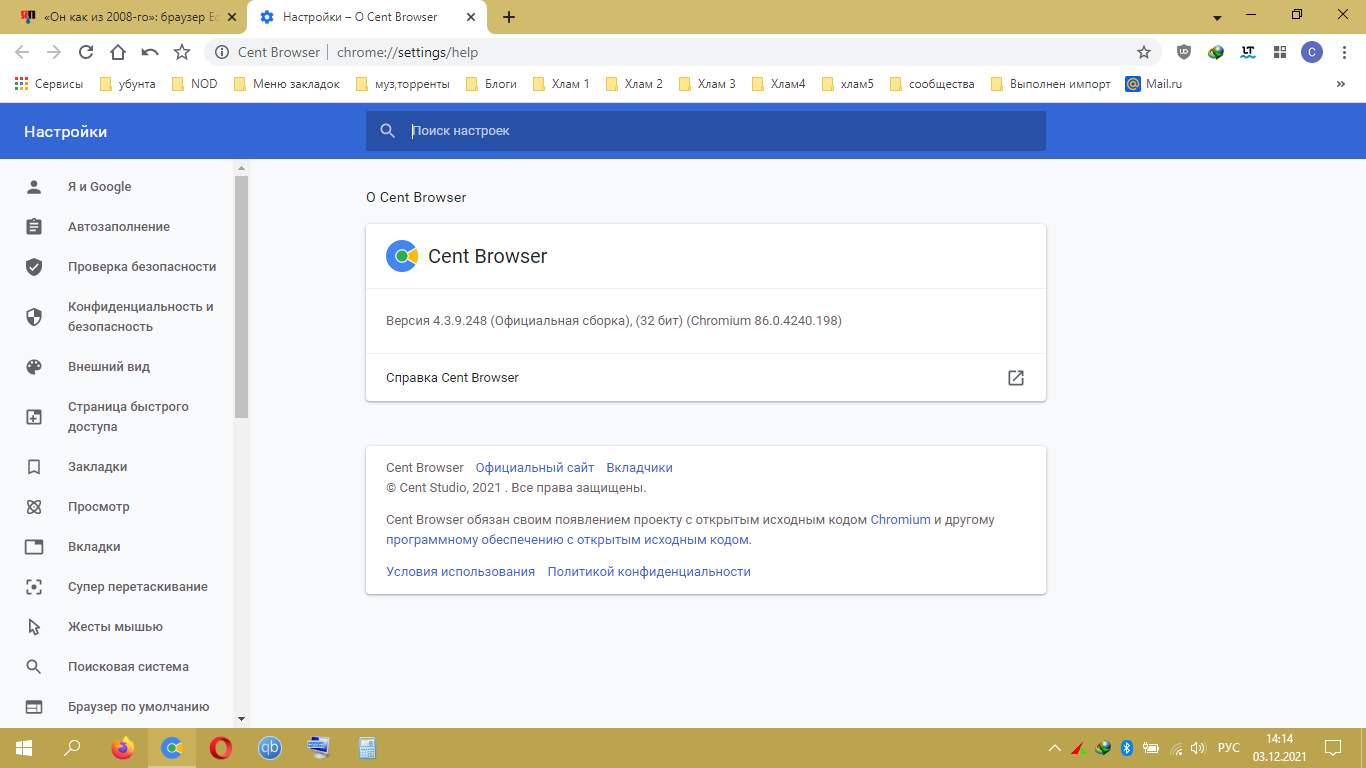Viewport: 1366px width, 768px height.
Task: Click the magnifier icon in settings search
Action: (388, 131)
